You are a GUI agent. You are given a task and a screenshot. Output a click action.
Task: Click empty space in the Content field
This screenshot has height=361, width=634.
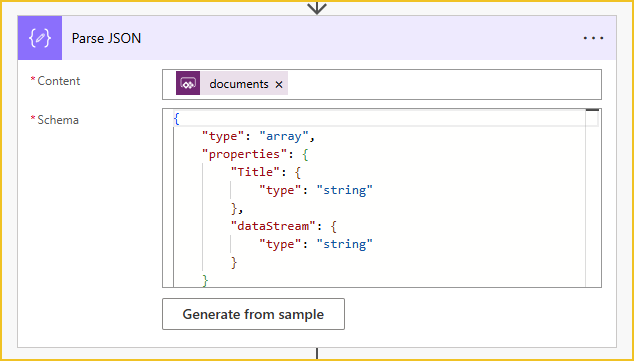445,84
